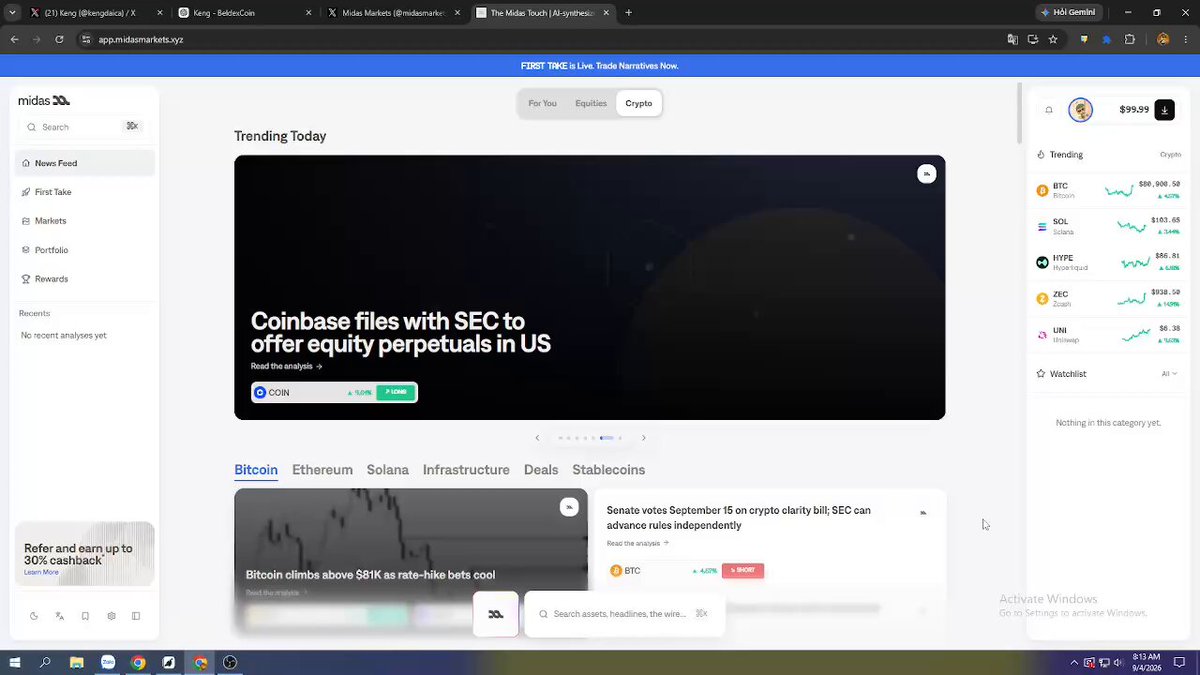Open the user profile avatar
1200x675 pixels.
pyautogui.click(x=1080, y=110)
